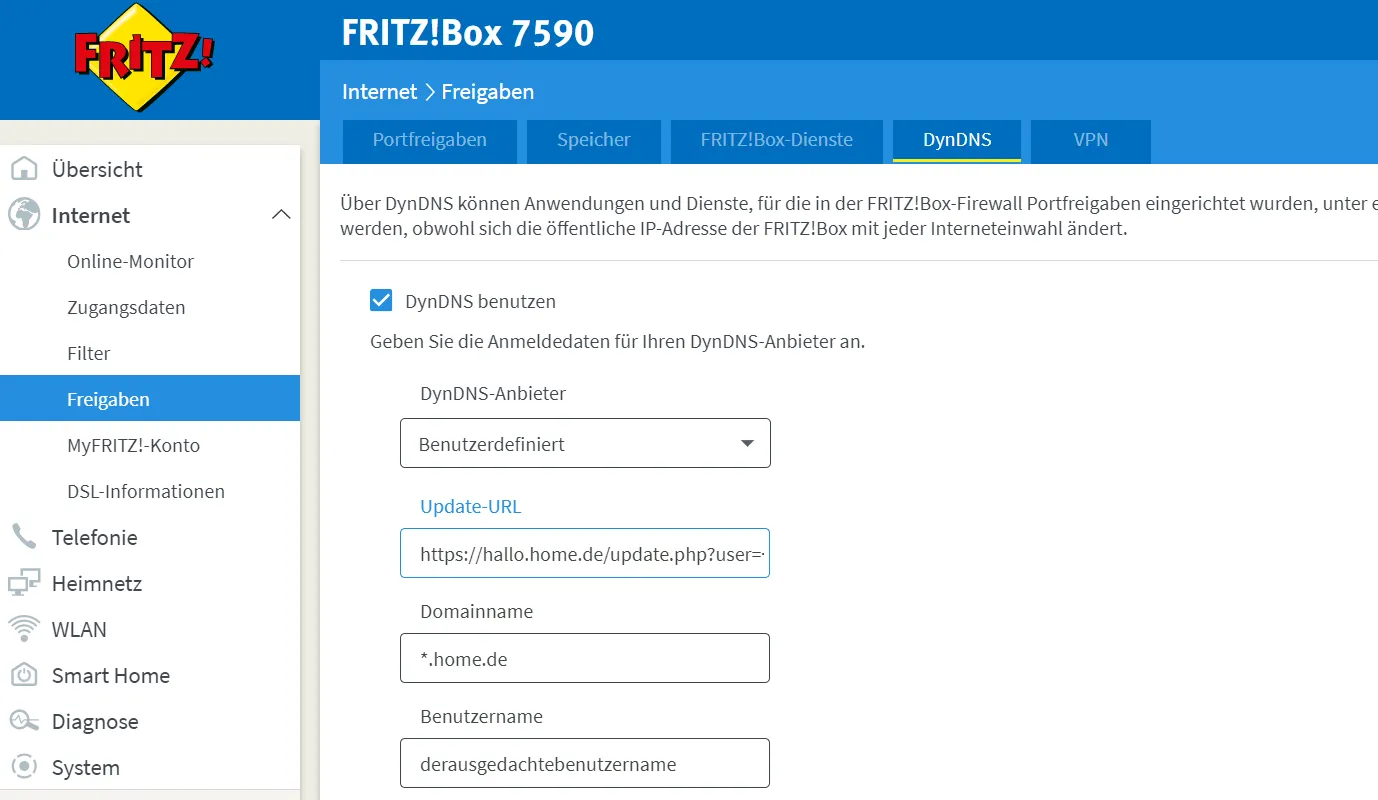Screen dimensions: 1378x800
Task: Click the WLAN wireless signal icon
Action: point(23,629)
